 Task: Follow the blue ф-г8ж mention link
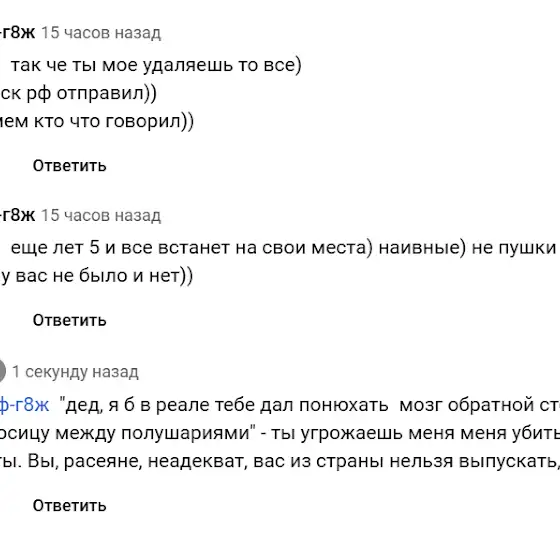[24, 405]
